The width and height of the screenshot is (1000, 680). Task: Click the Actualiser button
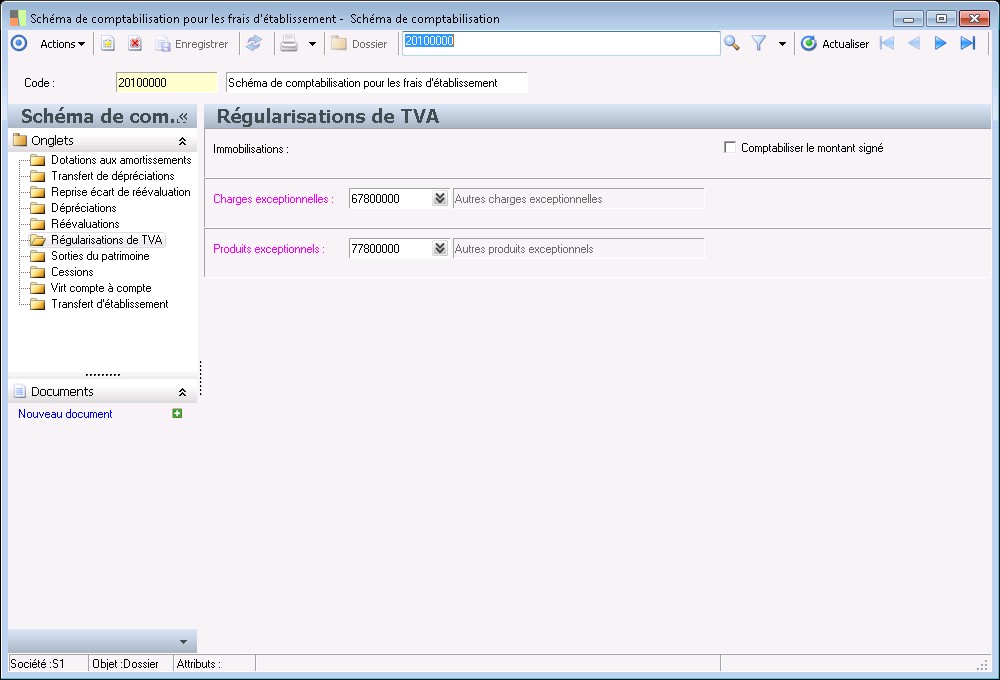[x=835, y=44]
